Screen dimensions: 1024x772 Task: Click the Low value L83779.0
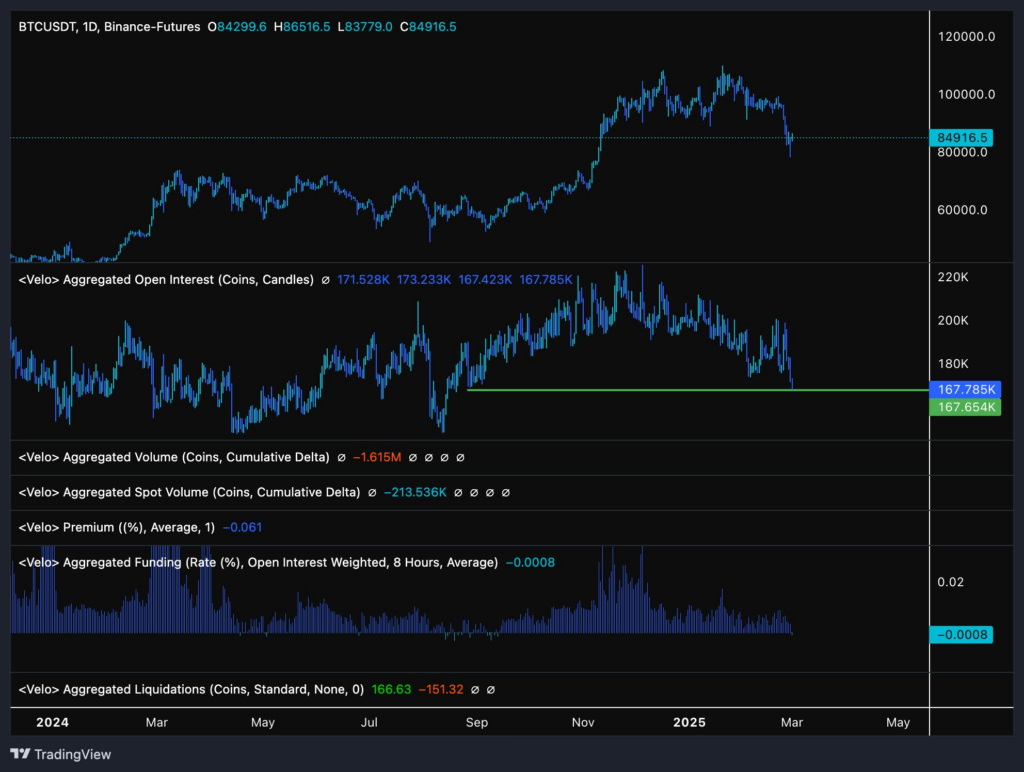pyautogui.click(x=365, y=27)
